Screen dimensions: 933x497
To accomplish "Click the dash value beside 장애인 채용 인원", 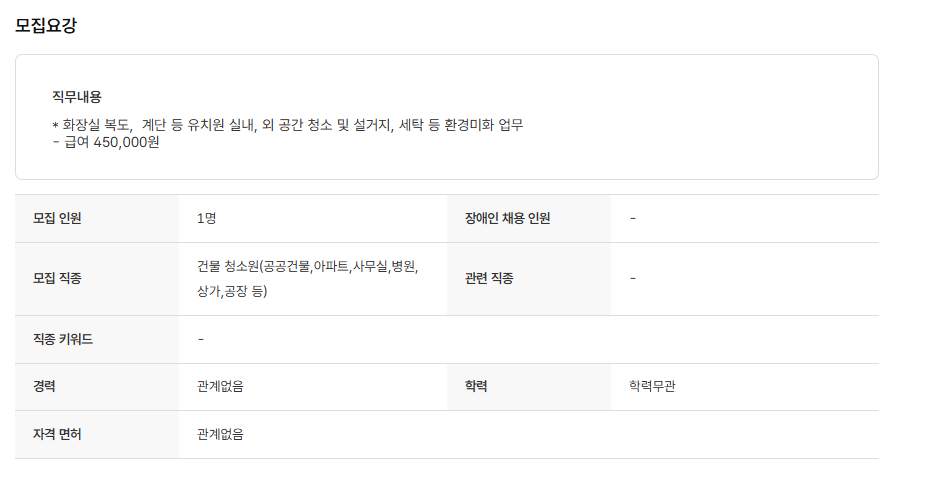I will pyautogui.click(x=633, y=218).
